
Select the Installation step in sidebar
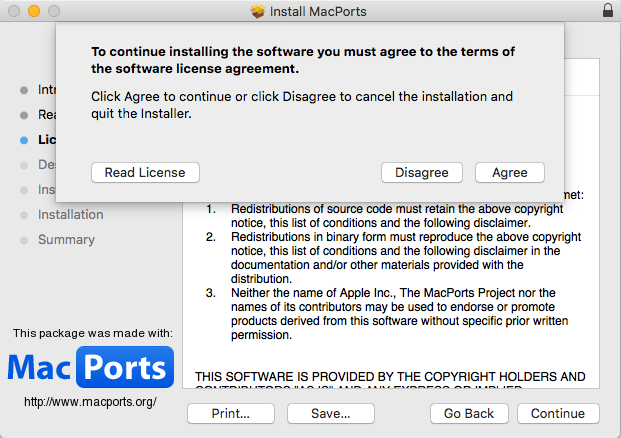[70, 214]
